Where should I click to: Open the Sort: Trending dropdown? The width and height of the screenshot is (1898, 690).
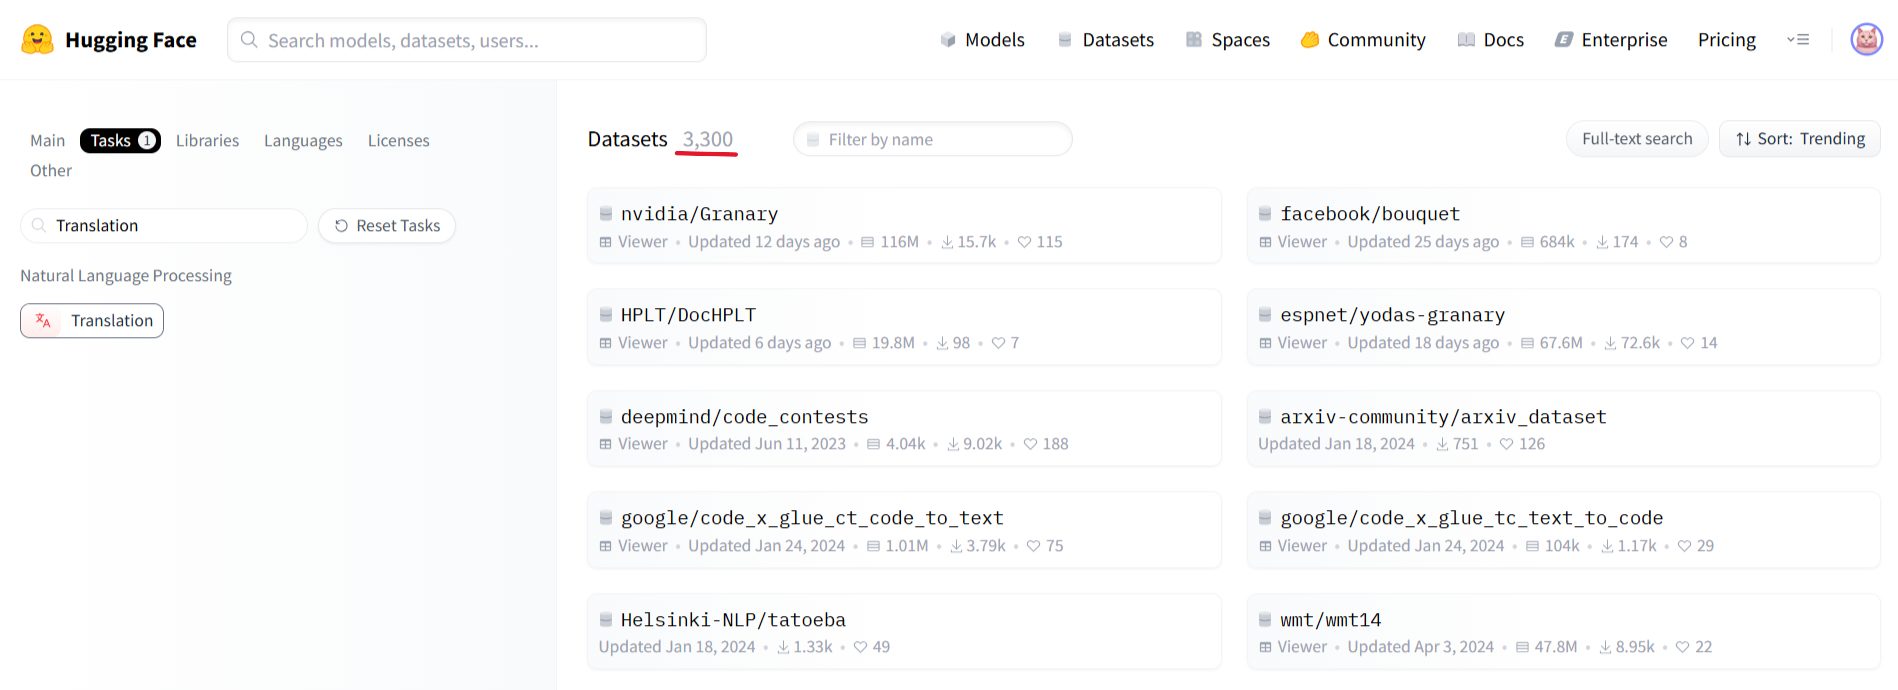click(x=1800, y=139)
